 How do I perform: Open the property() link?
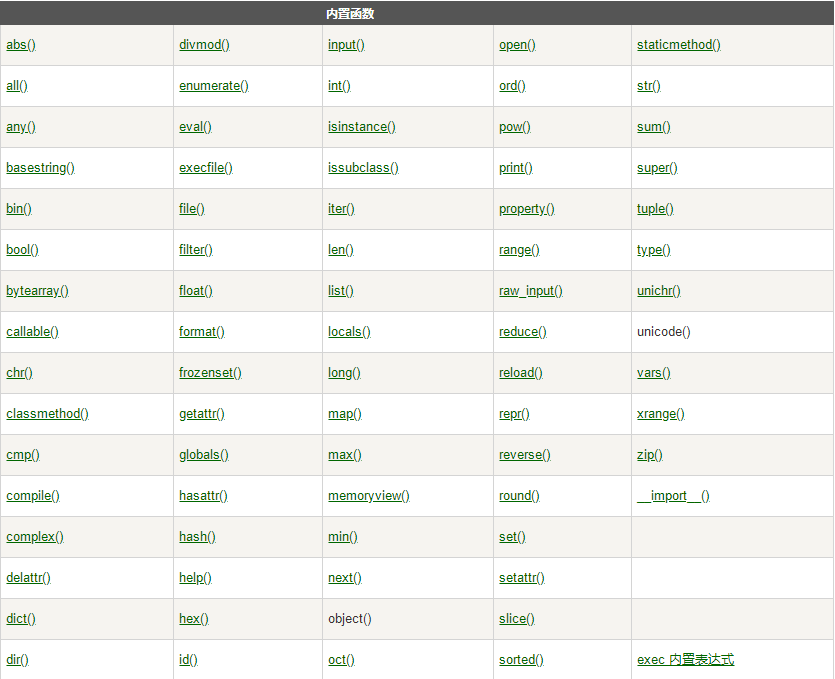point(527,209)
